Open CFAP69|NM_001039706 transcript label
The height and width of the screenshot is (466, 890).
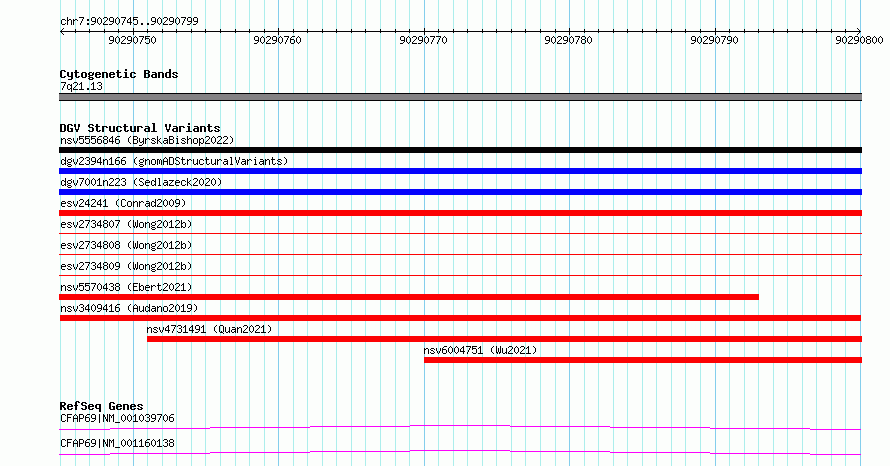coord(117,418)
